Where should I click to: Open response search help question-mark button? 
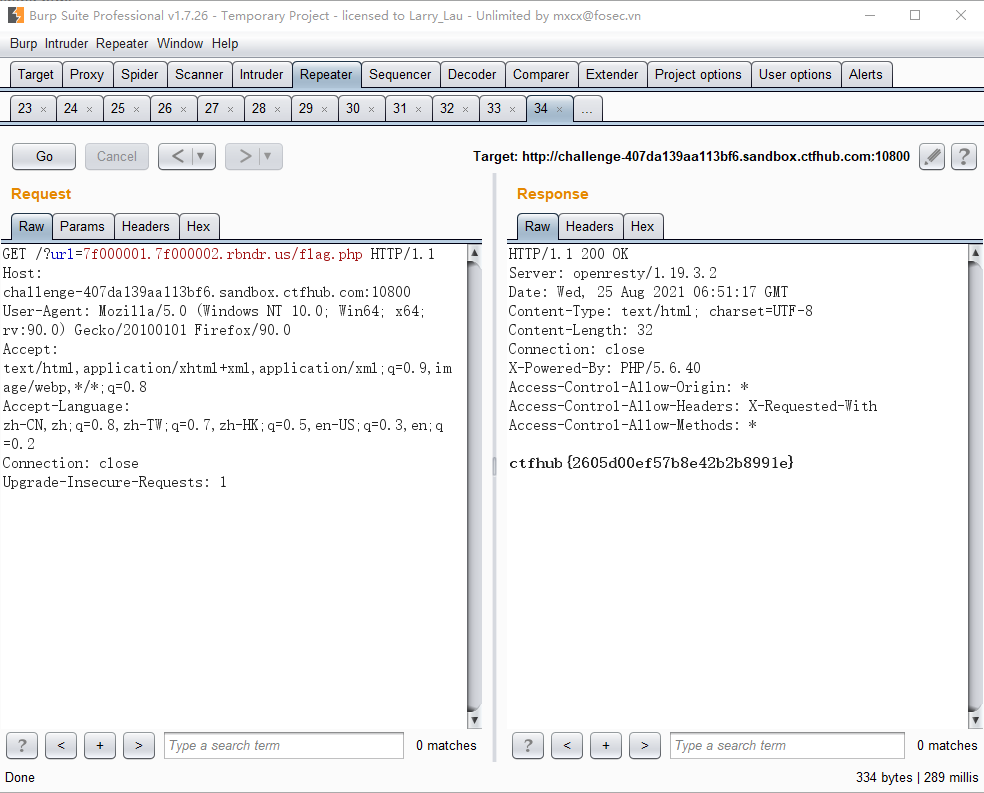tap(528, 745)
